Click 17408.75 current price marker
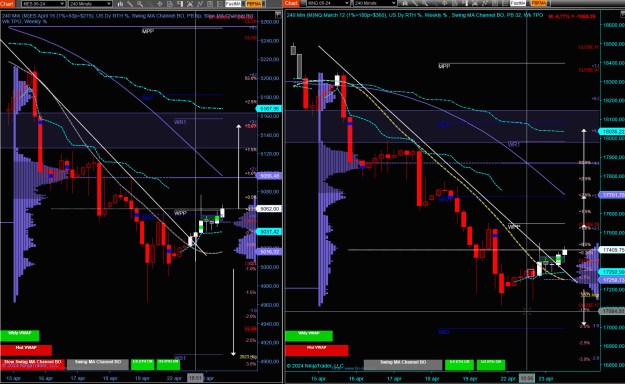Image resolution: width=625 pixels, height=384 pixels. (x=612, y=250)
